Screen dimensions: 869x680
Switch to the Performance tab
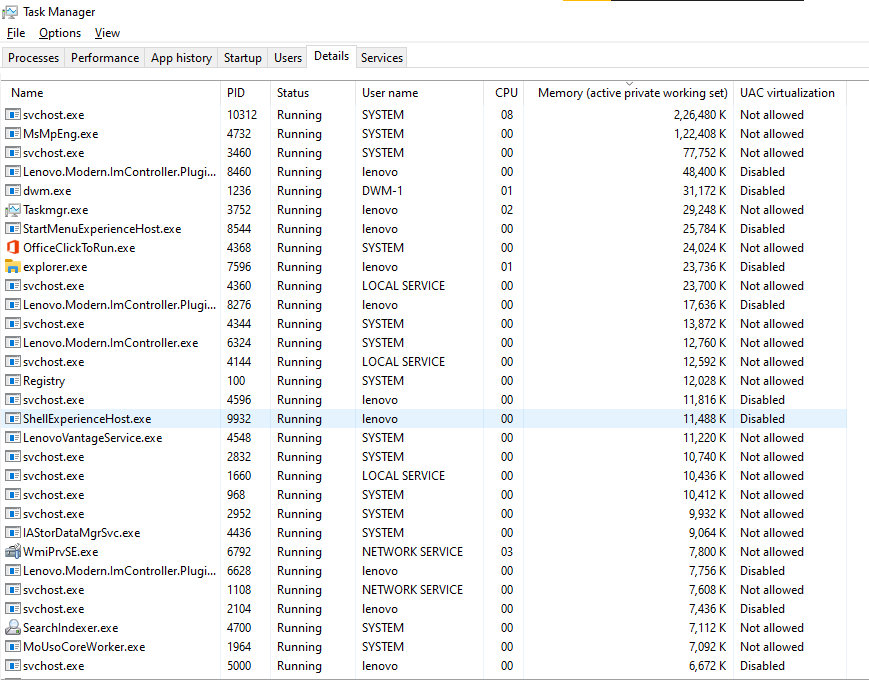tap(105, 58)
